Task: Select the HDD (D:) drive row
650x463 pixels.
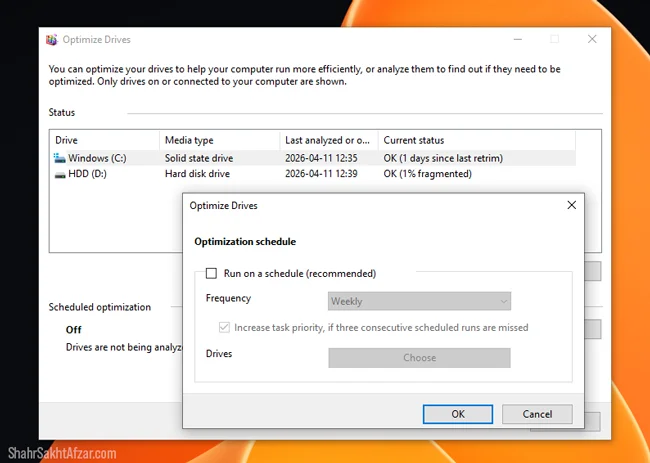Action: click(x=314, y=174)
